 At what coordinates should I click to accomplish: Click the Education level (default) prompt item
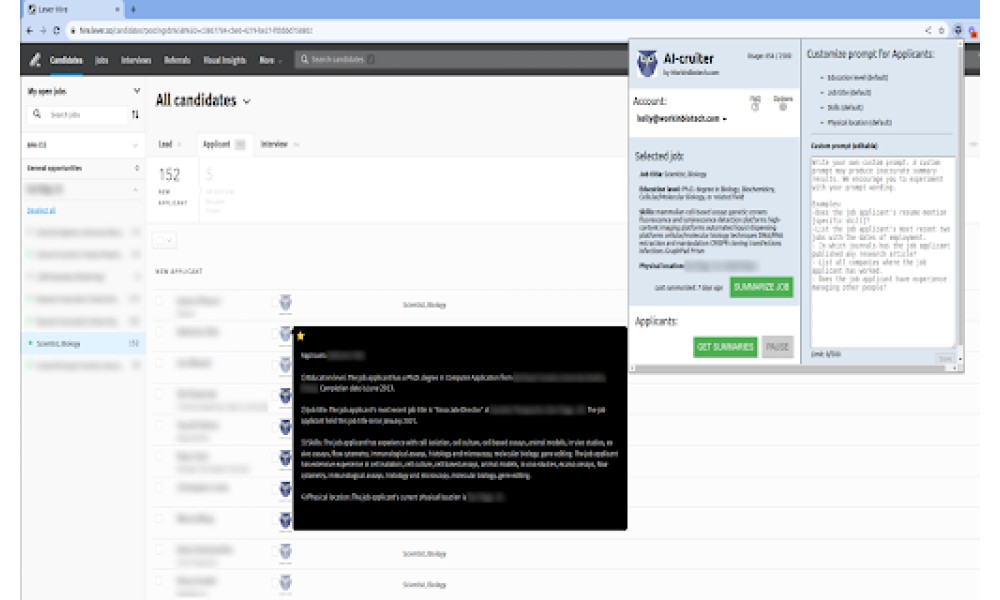[x=857, y=78]
